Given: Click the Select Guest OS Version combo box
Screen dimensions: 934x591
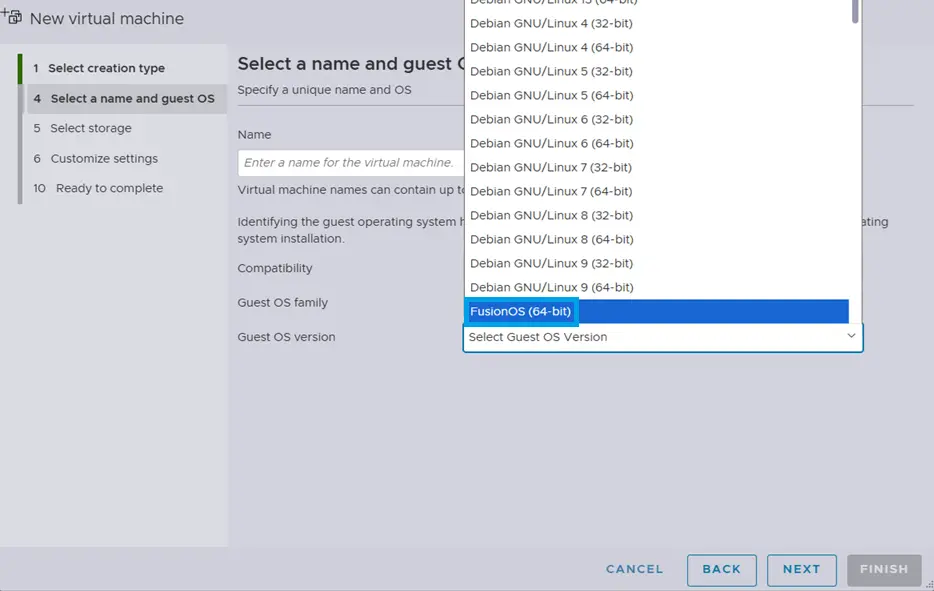Looking at the screenshot, I should pos(662,337).
